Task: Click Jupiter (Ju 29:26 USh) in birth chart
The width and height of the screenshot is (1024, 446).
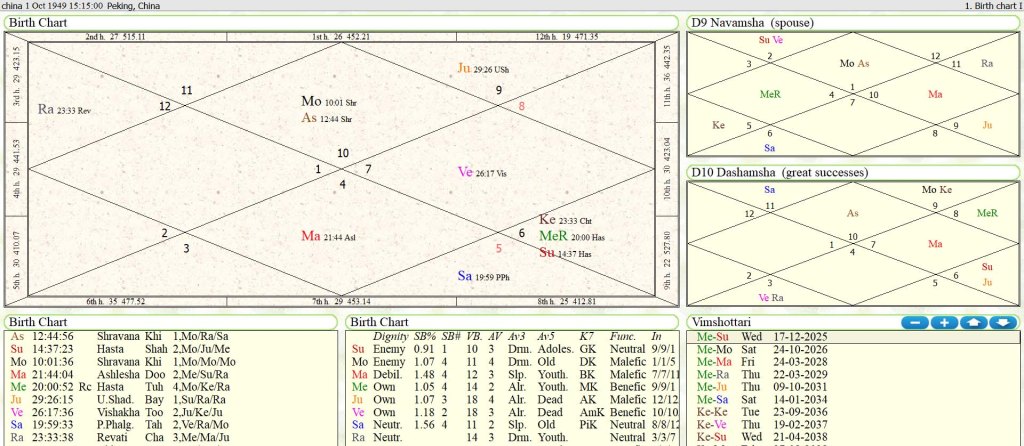Action: coord(483,68)
